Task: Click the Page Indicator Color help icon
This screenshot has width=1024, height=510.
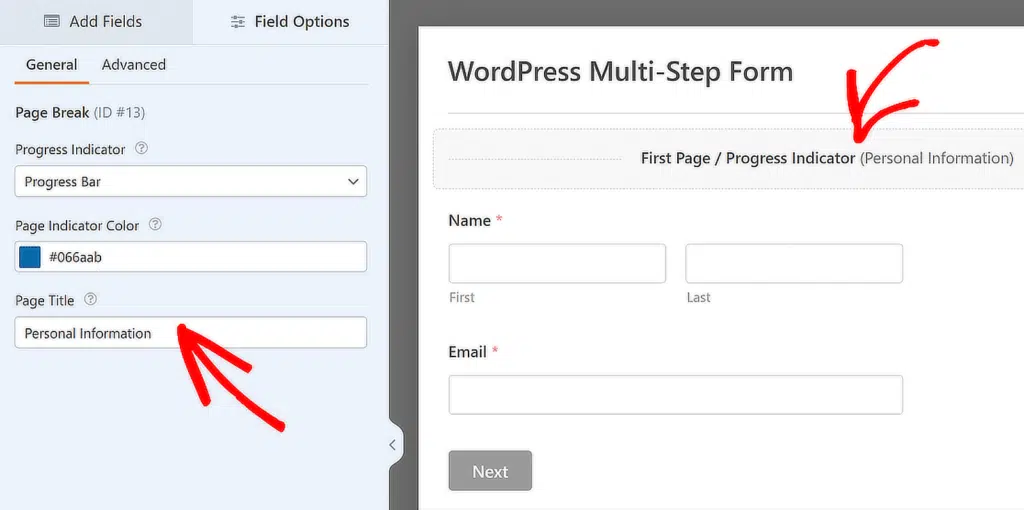Action: pyautogui.click(x=155, y=224)
